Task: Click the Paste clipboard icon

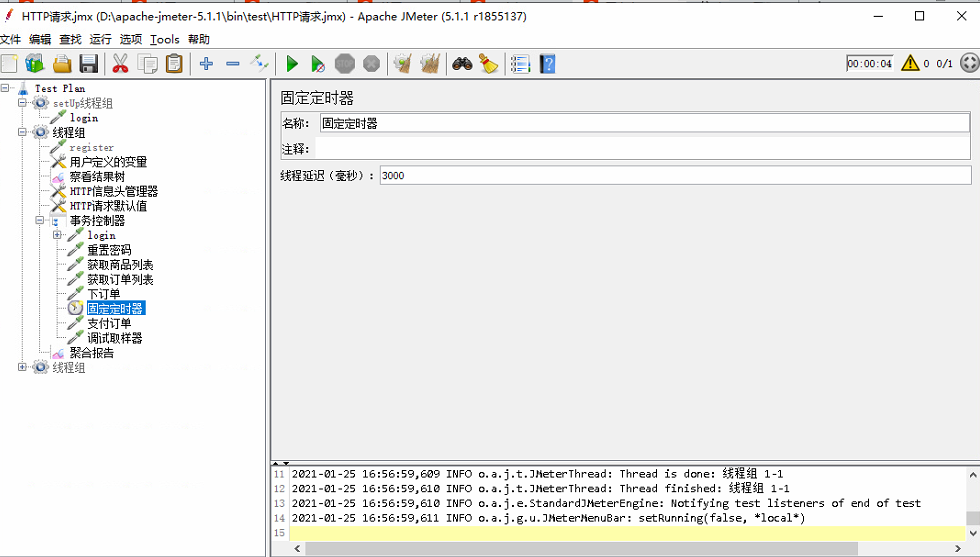Action: pyautogui.click(x=174, y=64)
